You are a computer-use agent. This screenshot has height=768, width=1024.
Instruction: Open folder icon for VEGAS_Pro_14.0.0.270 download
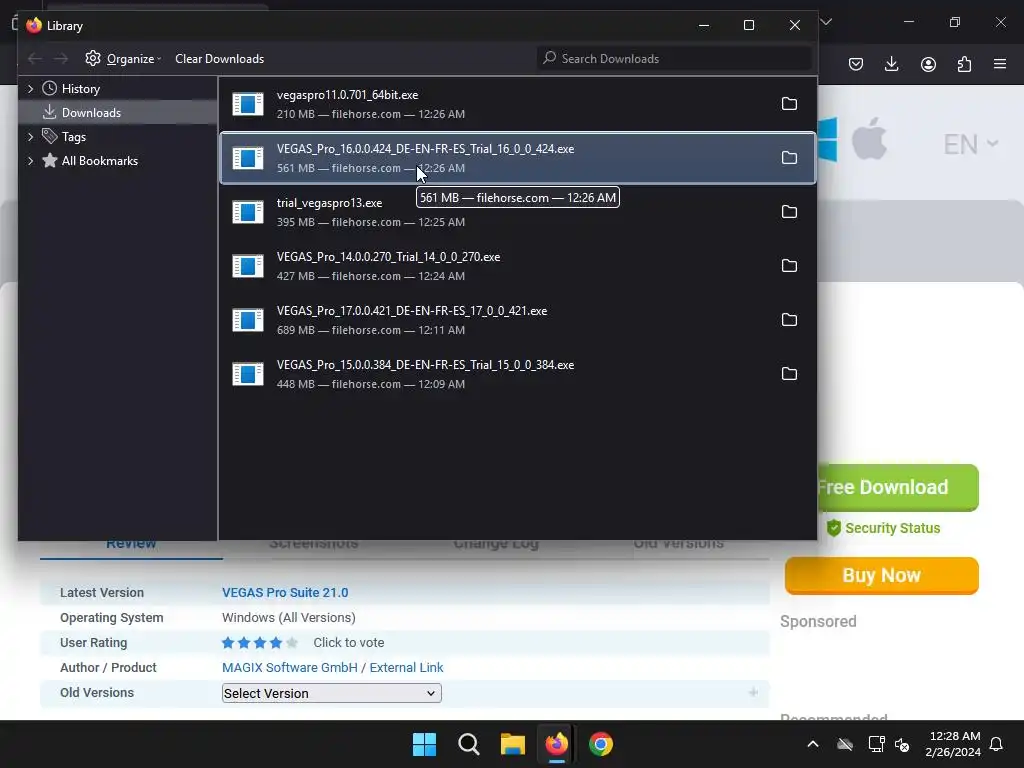[x=789, y=266]
